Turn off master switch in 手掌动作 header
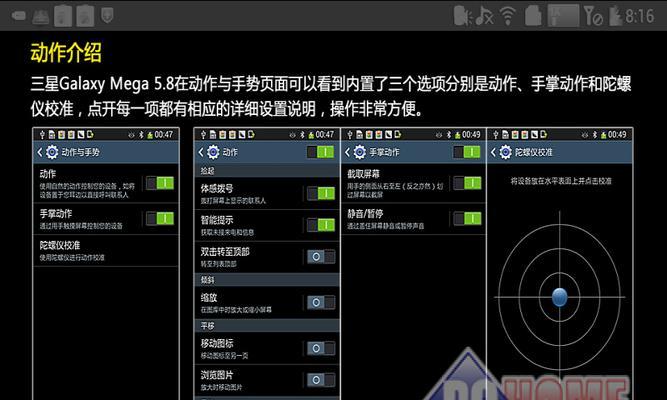This screenshot has height=400, width=667. tap(467, 152)
